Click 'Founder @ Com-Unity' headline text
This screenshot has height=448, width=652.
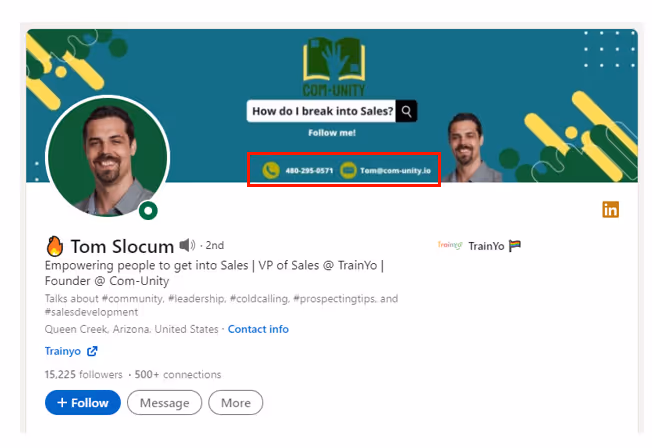pos(107,281)
